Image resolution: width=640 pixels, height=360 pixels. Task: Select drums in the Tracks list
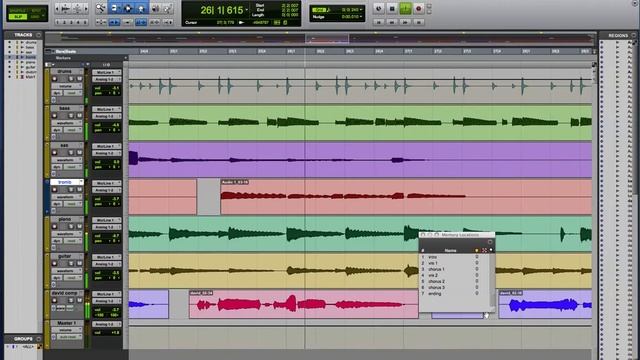31,42
